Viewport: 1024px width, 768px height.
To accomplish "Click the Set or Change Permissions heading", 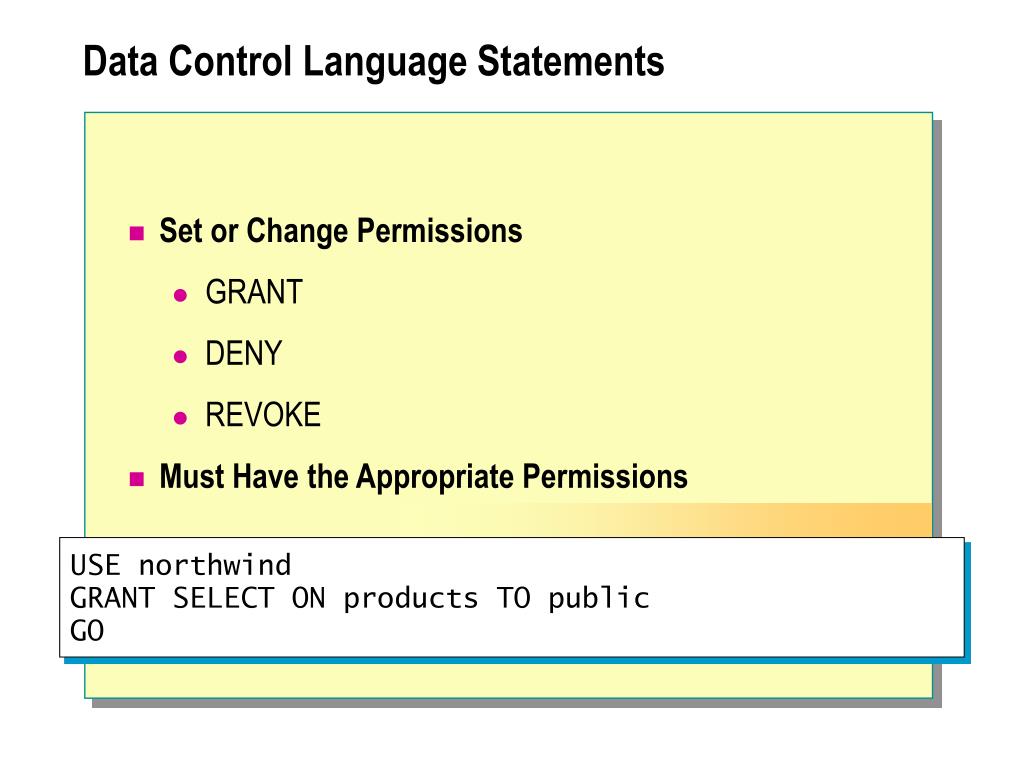I will (x=341, y=231).
